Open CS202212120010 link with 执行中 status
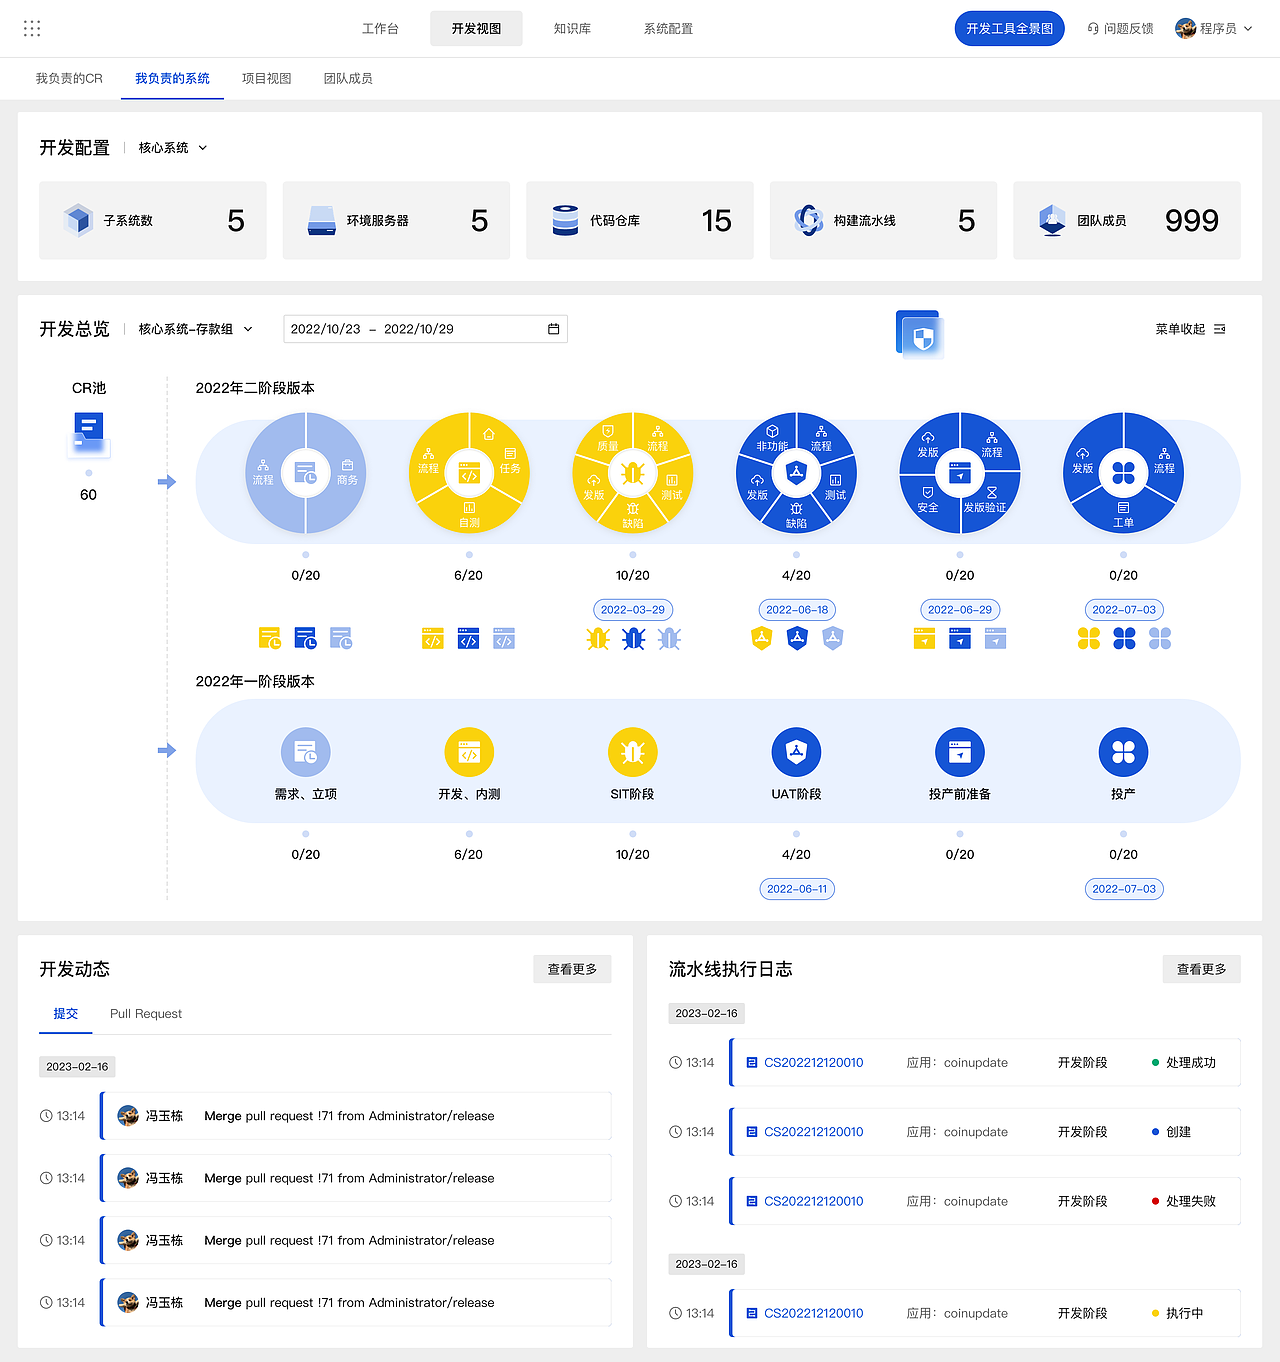1280x1362 pixels. tap(813, 1314)
